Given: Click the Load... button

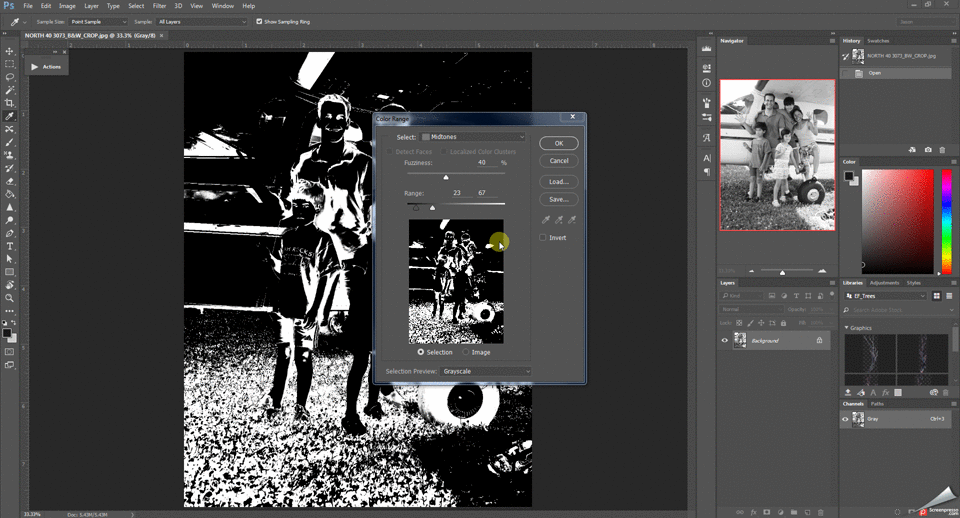Looking at the screenshot, I should (558, 181).
